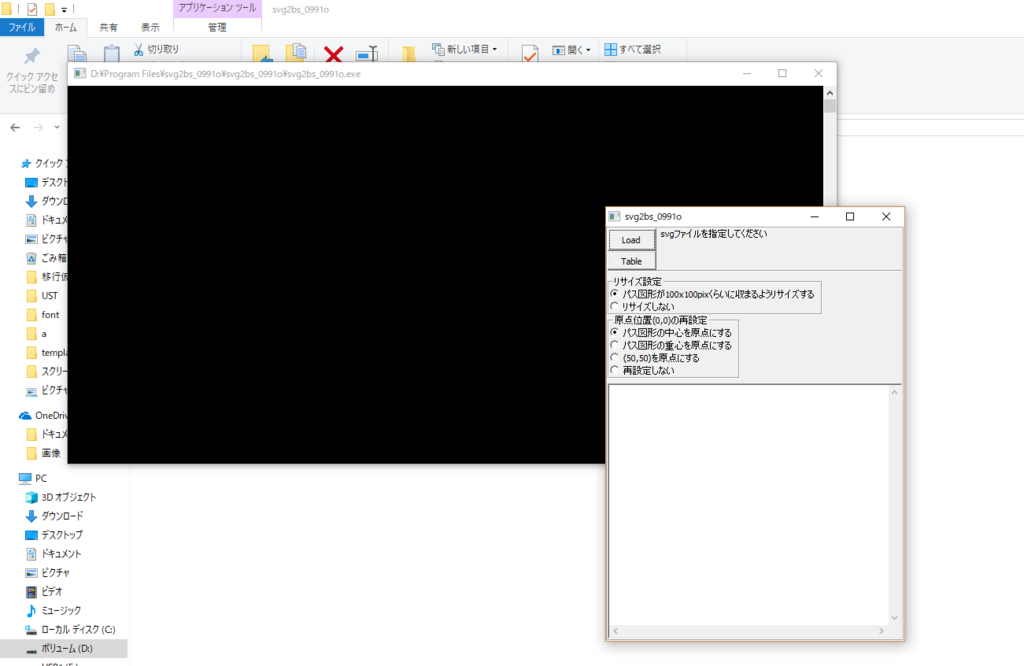Click the Explorer forward arrow
This screenshot has width=1024, height=666.
(39, 127)
